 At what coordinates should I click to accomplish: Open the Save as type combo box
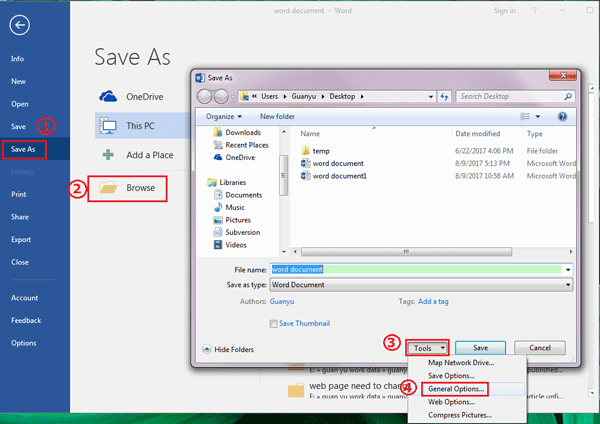point(421,285)
